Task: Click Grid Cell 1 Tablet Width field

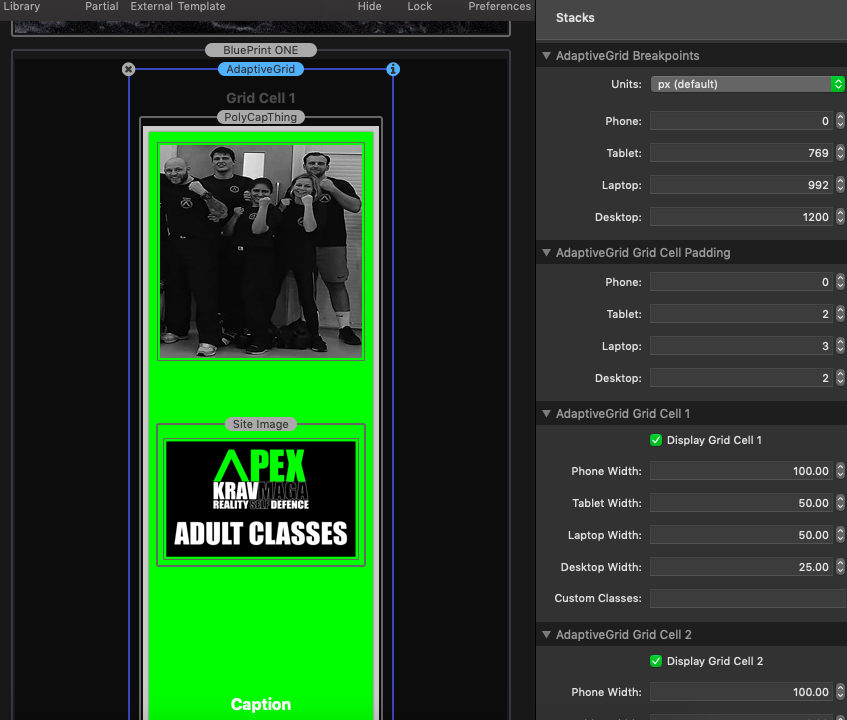Action: [x=741, y=503]
